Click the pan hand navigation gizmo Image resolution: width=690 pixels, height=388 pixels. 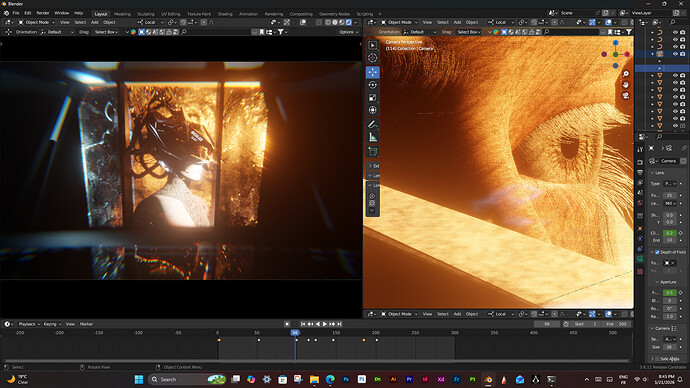[626, 84]
